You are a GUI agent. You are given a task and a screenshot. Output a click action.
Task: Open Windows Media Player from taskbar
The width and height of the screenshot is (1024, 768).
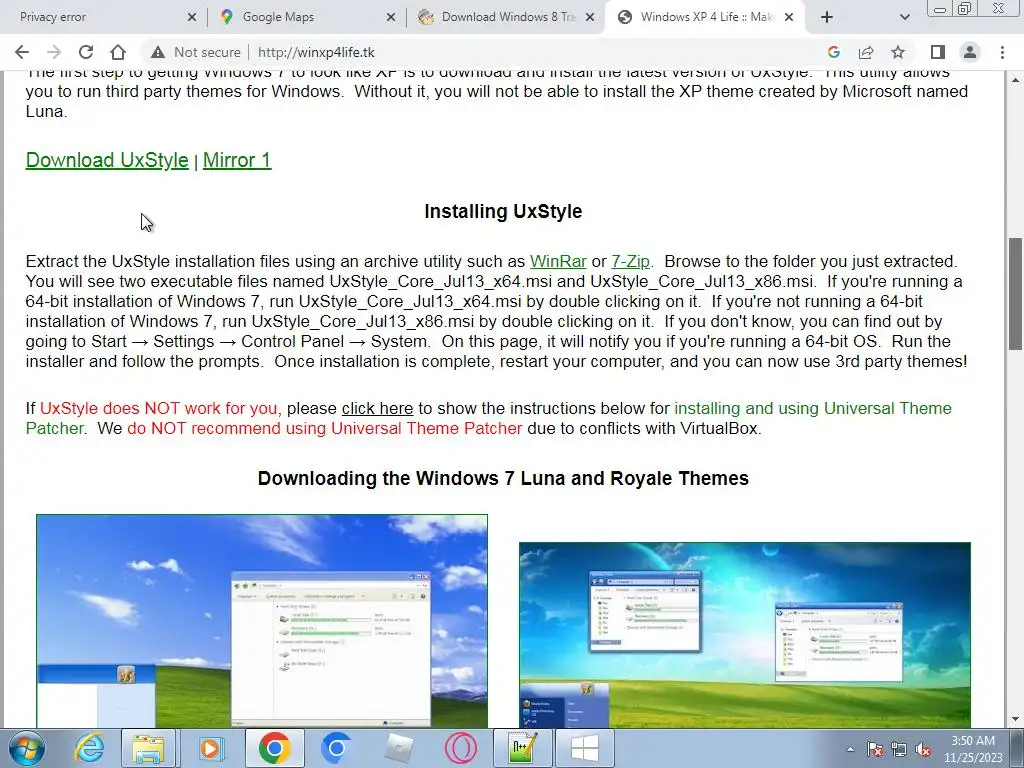(210, 748)
